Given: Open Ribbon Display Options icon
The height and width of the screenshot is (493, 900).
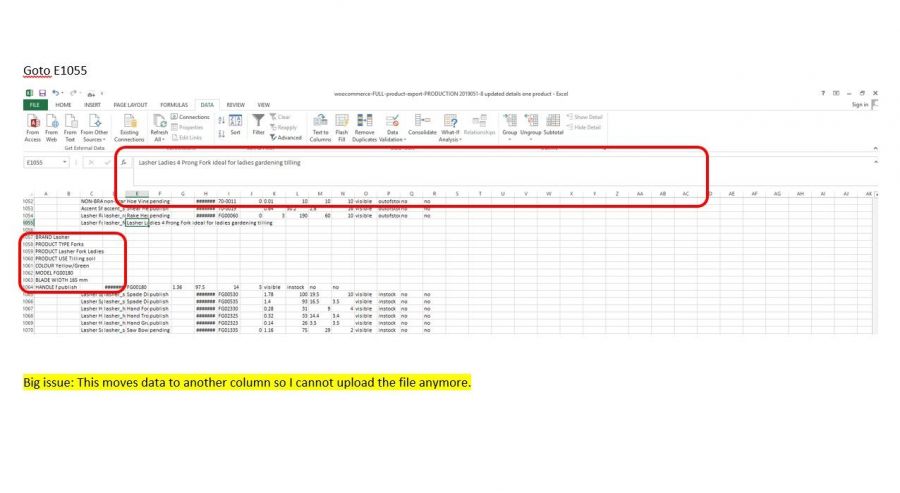Looking at the screenshot, I should (836, 93).
